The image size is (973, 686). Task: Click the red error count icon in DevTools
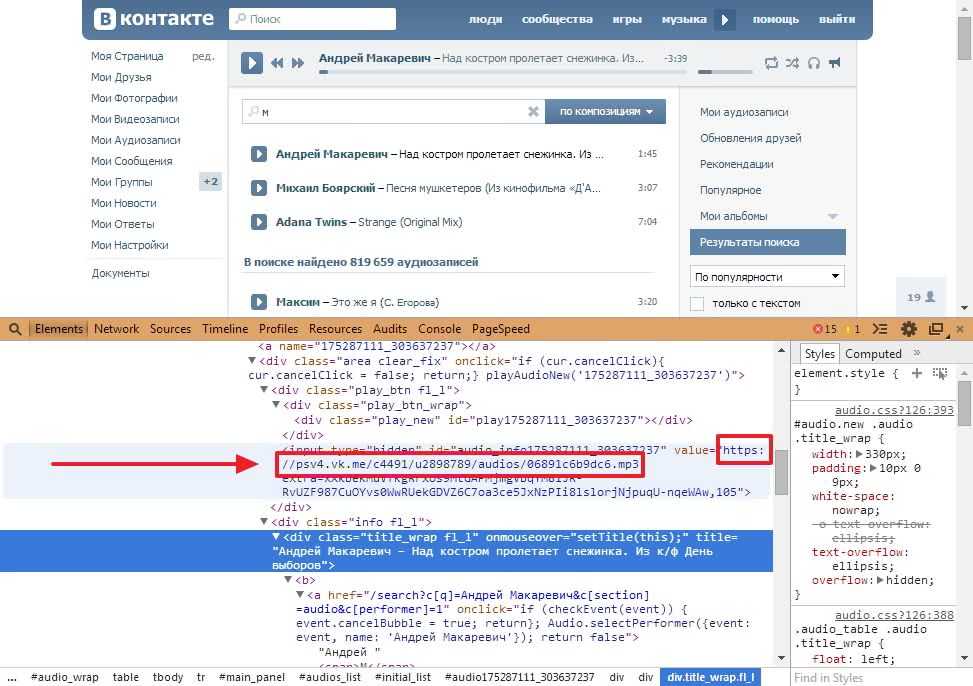(x=818, y=329)
